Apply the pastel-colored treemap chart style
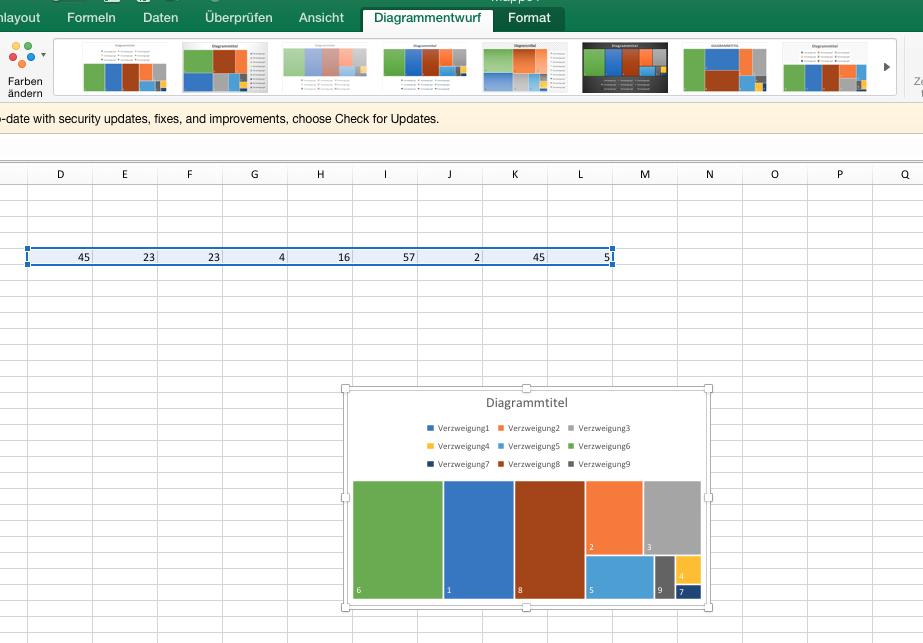Screen dimensions: 923x643 (324, 67)
